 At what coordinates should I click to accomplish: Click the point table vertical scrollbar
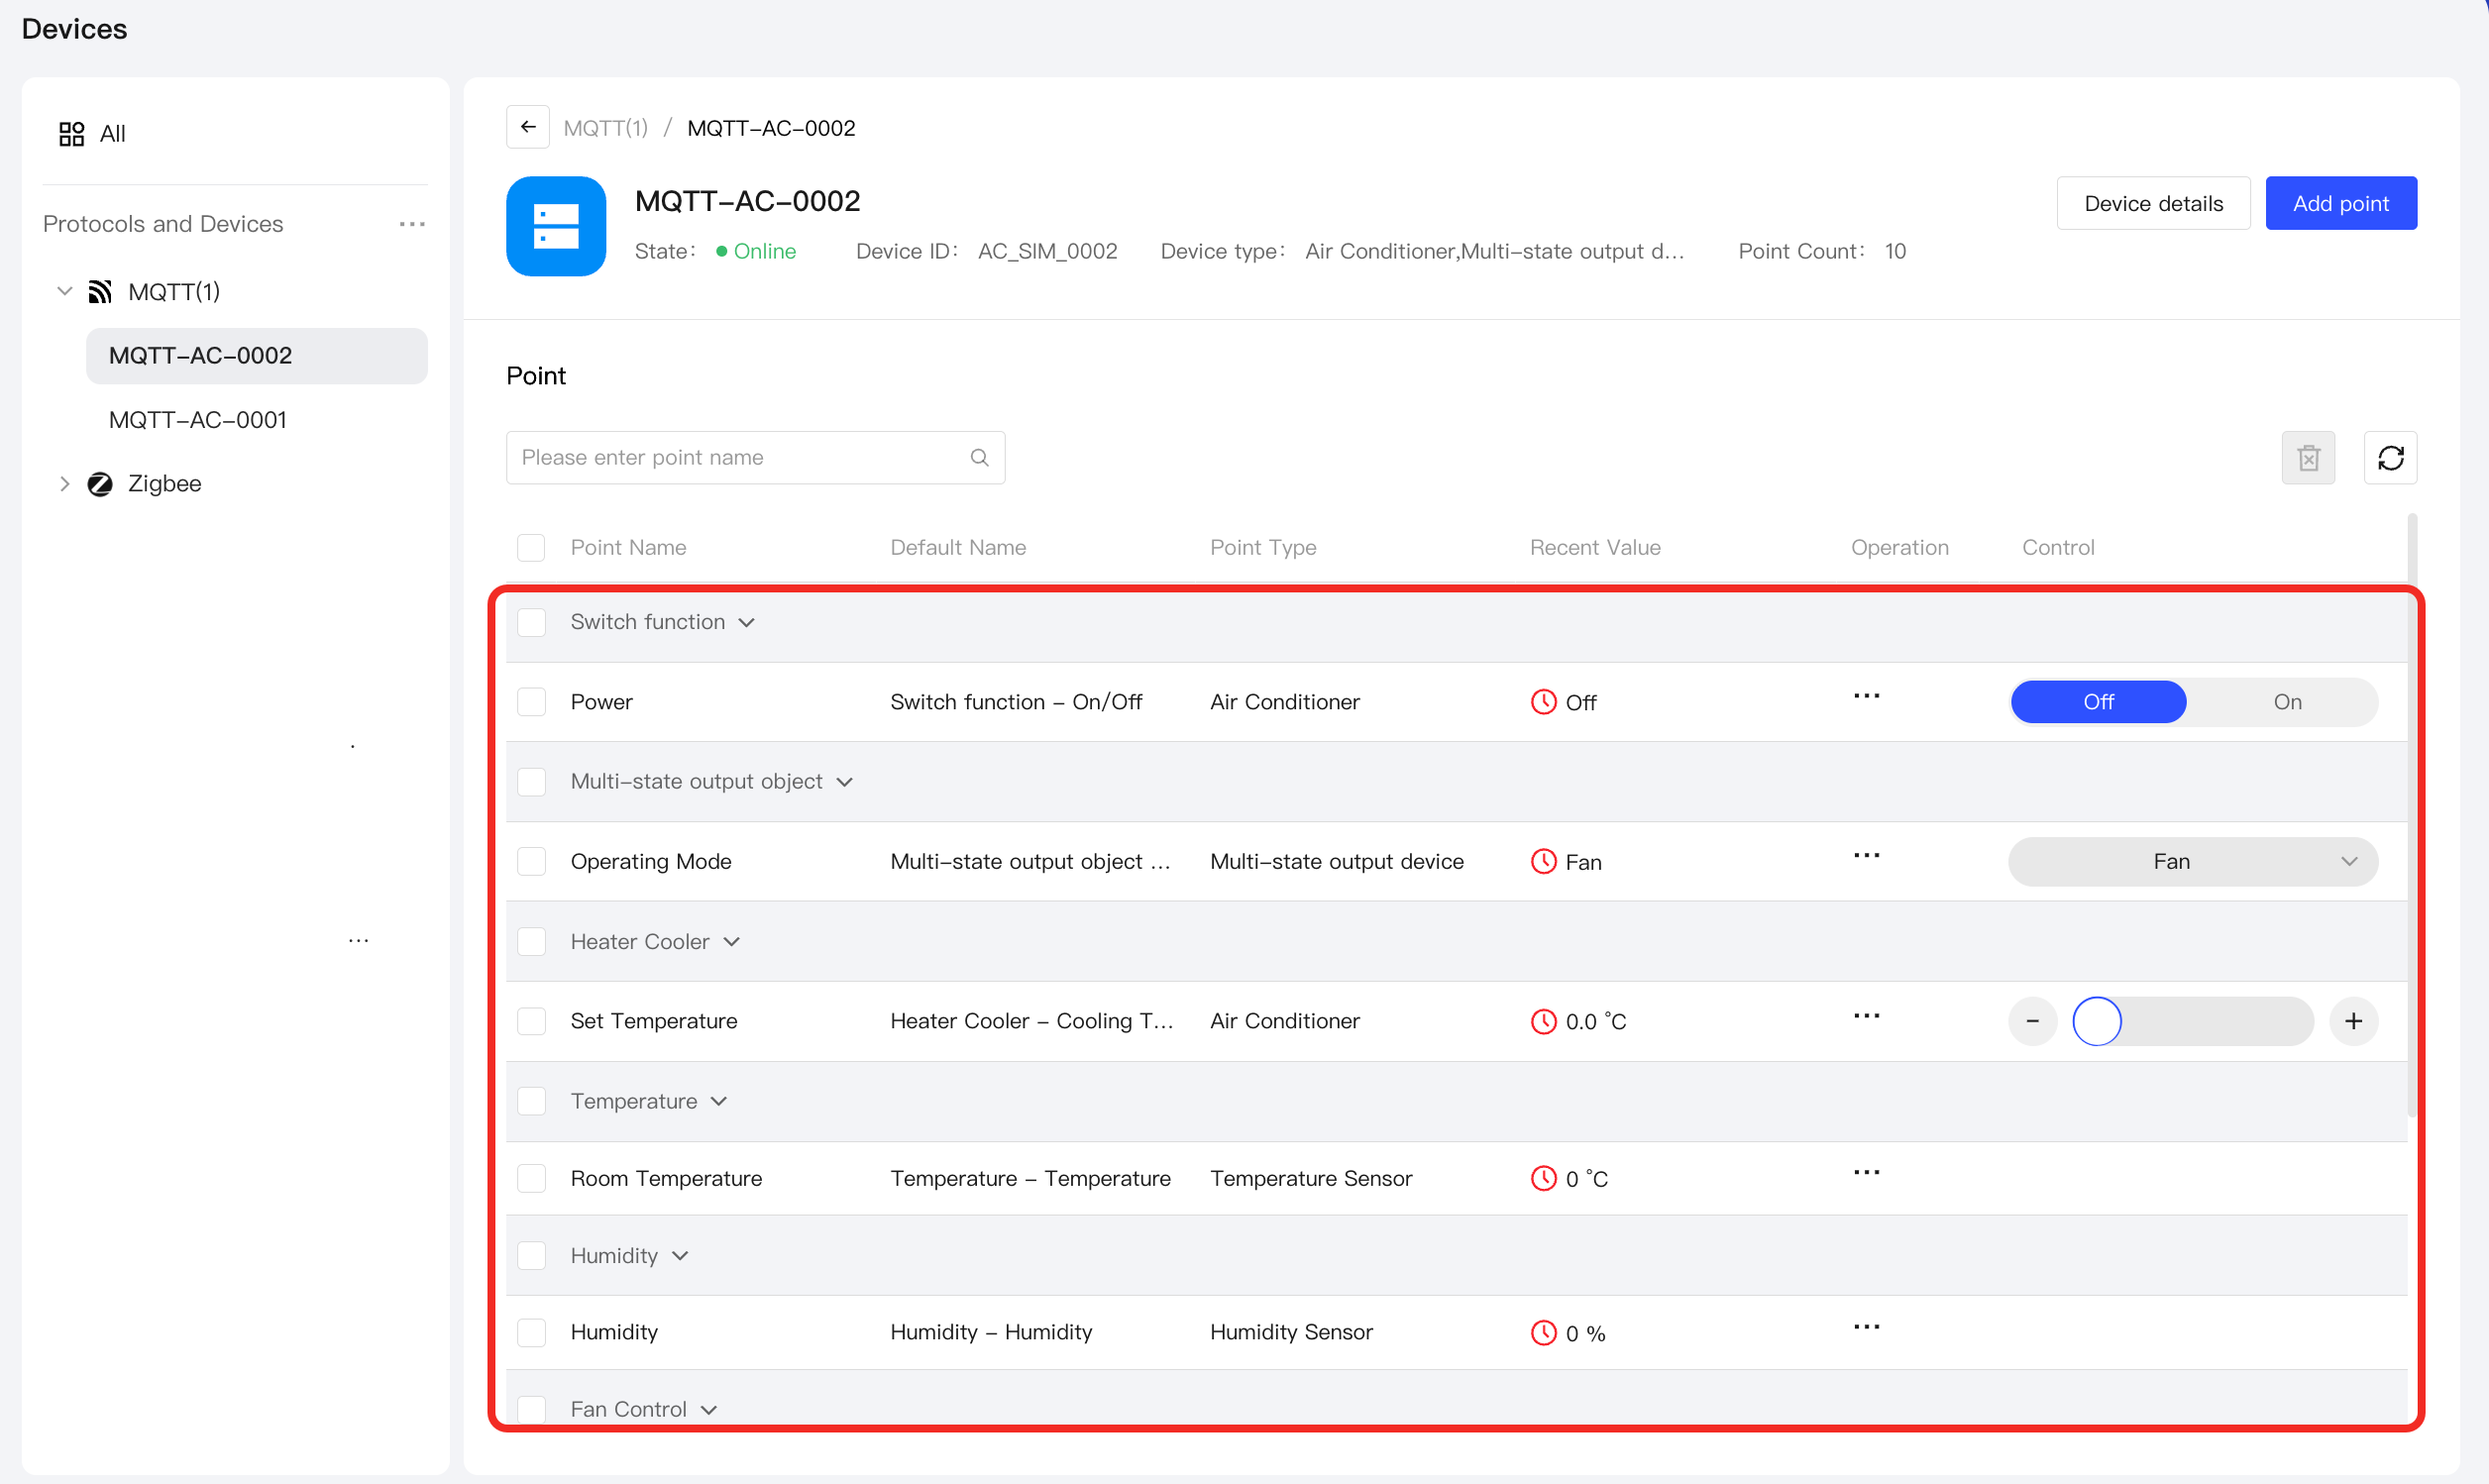coord(2411,815)
